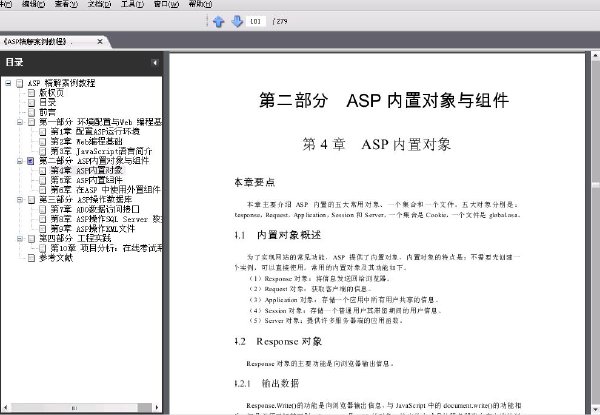Jump to the 前言 bookmark

(x=47, y=112)
